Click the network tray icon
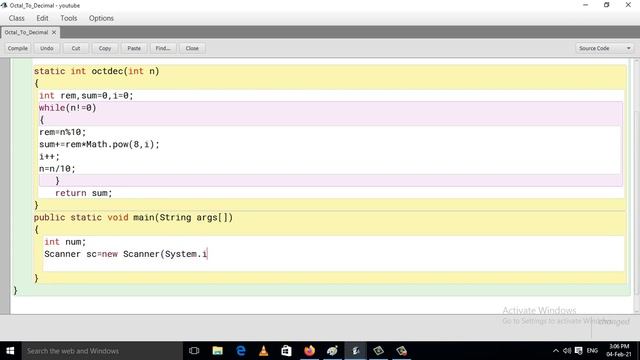This screenshot has width=640, height=360. pos(578,351)
